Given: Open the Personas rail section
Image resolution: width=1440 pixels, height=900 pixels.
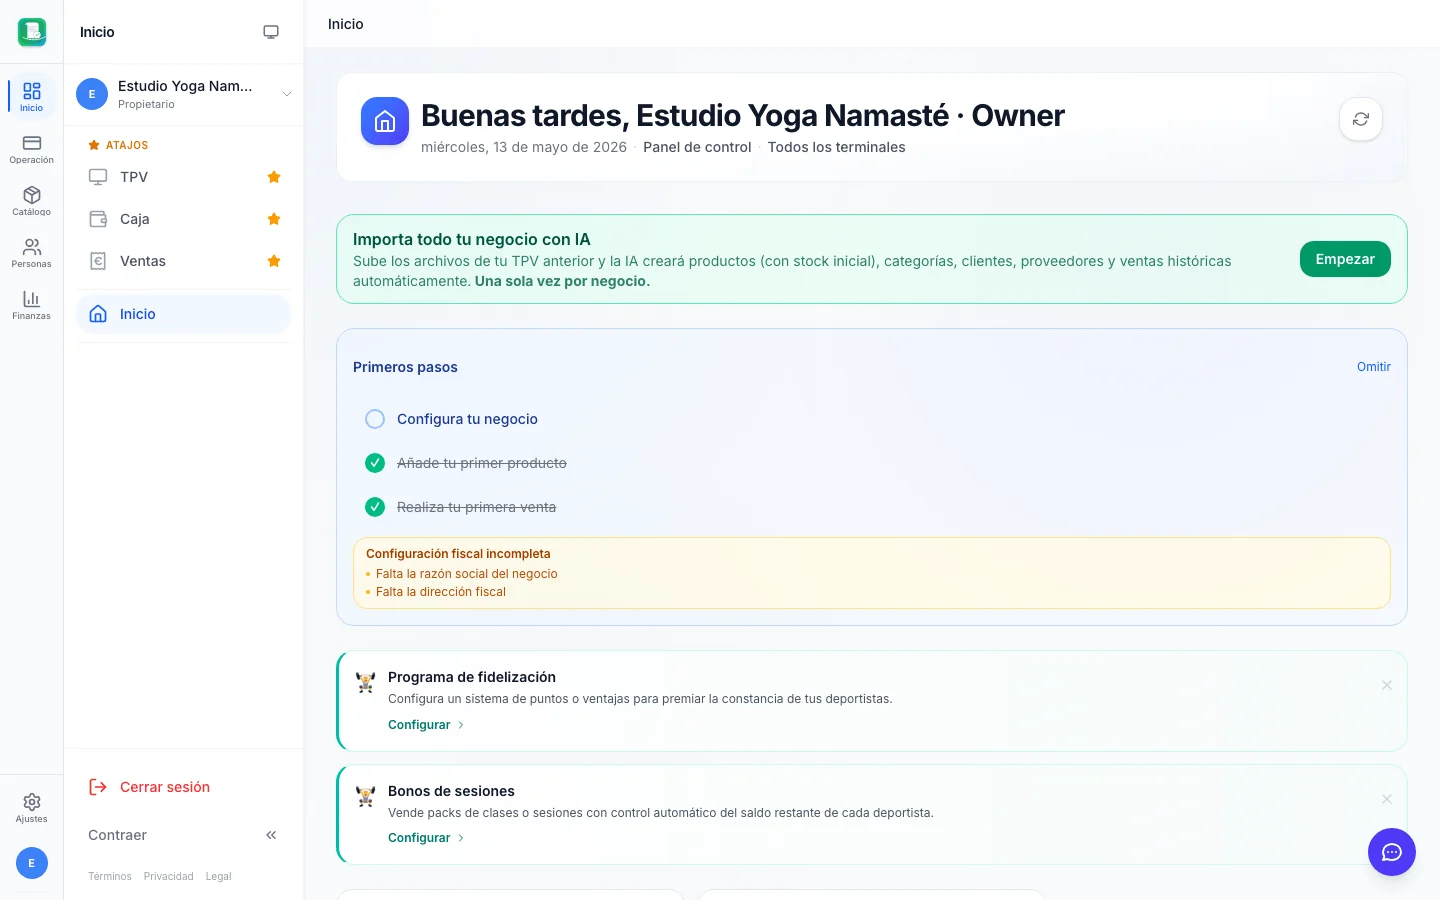Looking at the screenshot, I should pyautogui.click(x=31, y=253).
